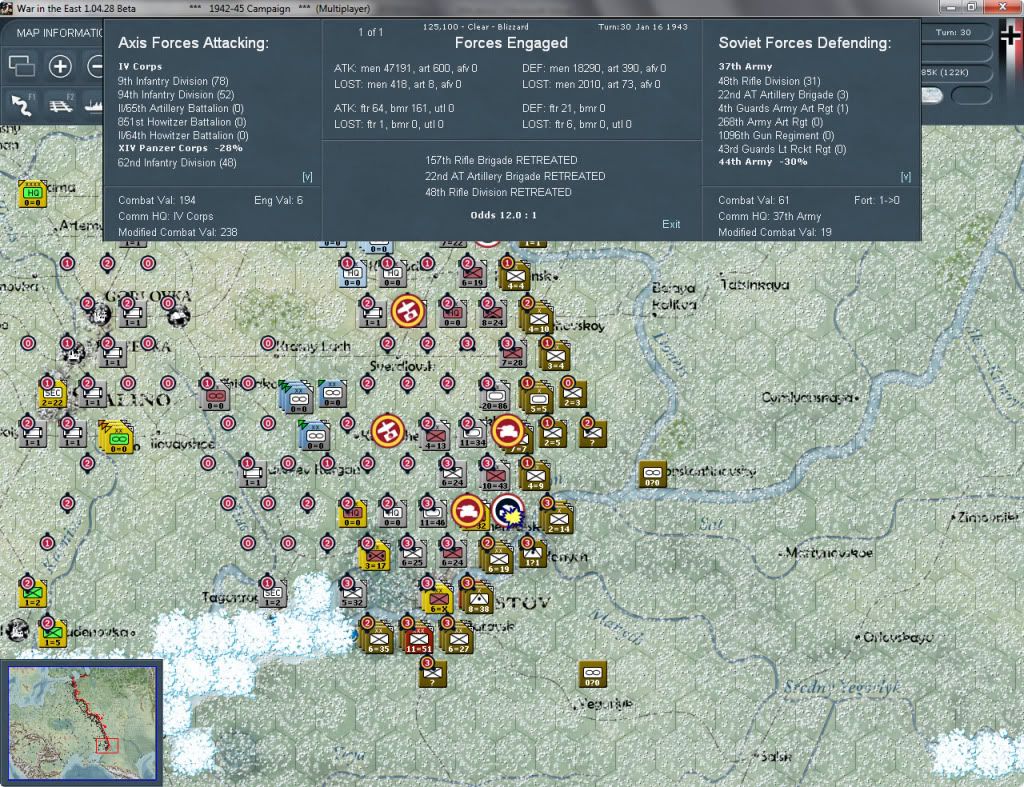Screen dimensions: 1024x787
Task: Click the 22nd AT Artillery Brigade (3) entry
Action: tap(783, 95)
